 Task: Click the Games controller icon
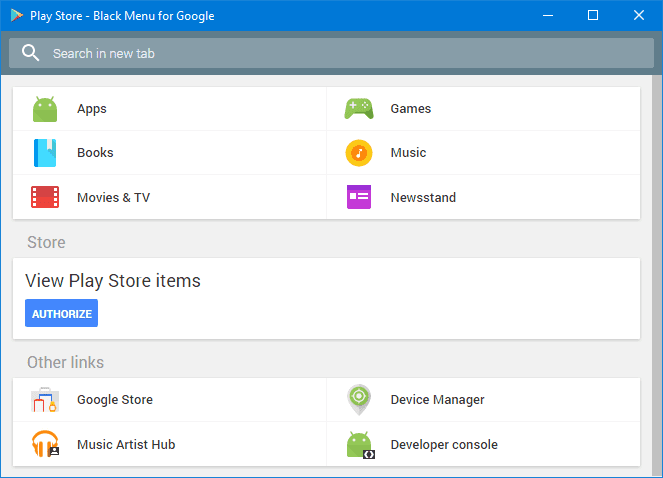[359, 109]
